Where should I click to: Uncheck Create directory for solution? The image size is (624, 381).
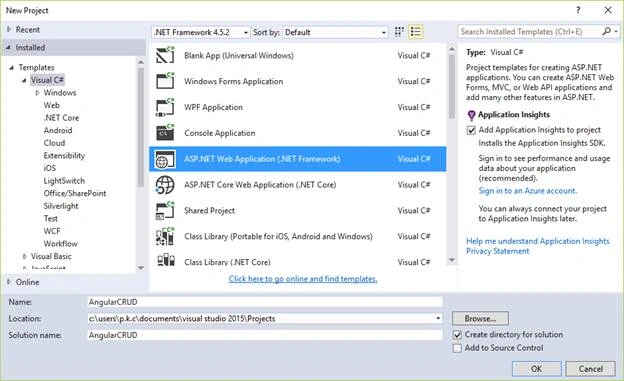coord(458,335)
